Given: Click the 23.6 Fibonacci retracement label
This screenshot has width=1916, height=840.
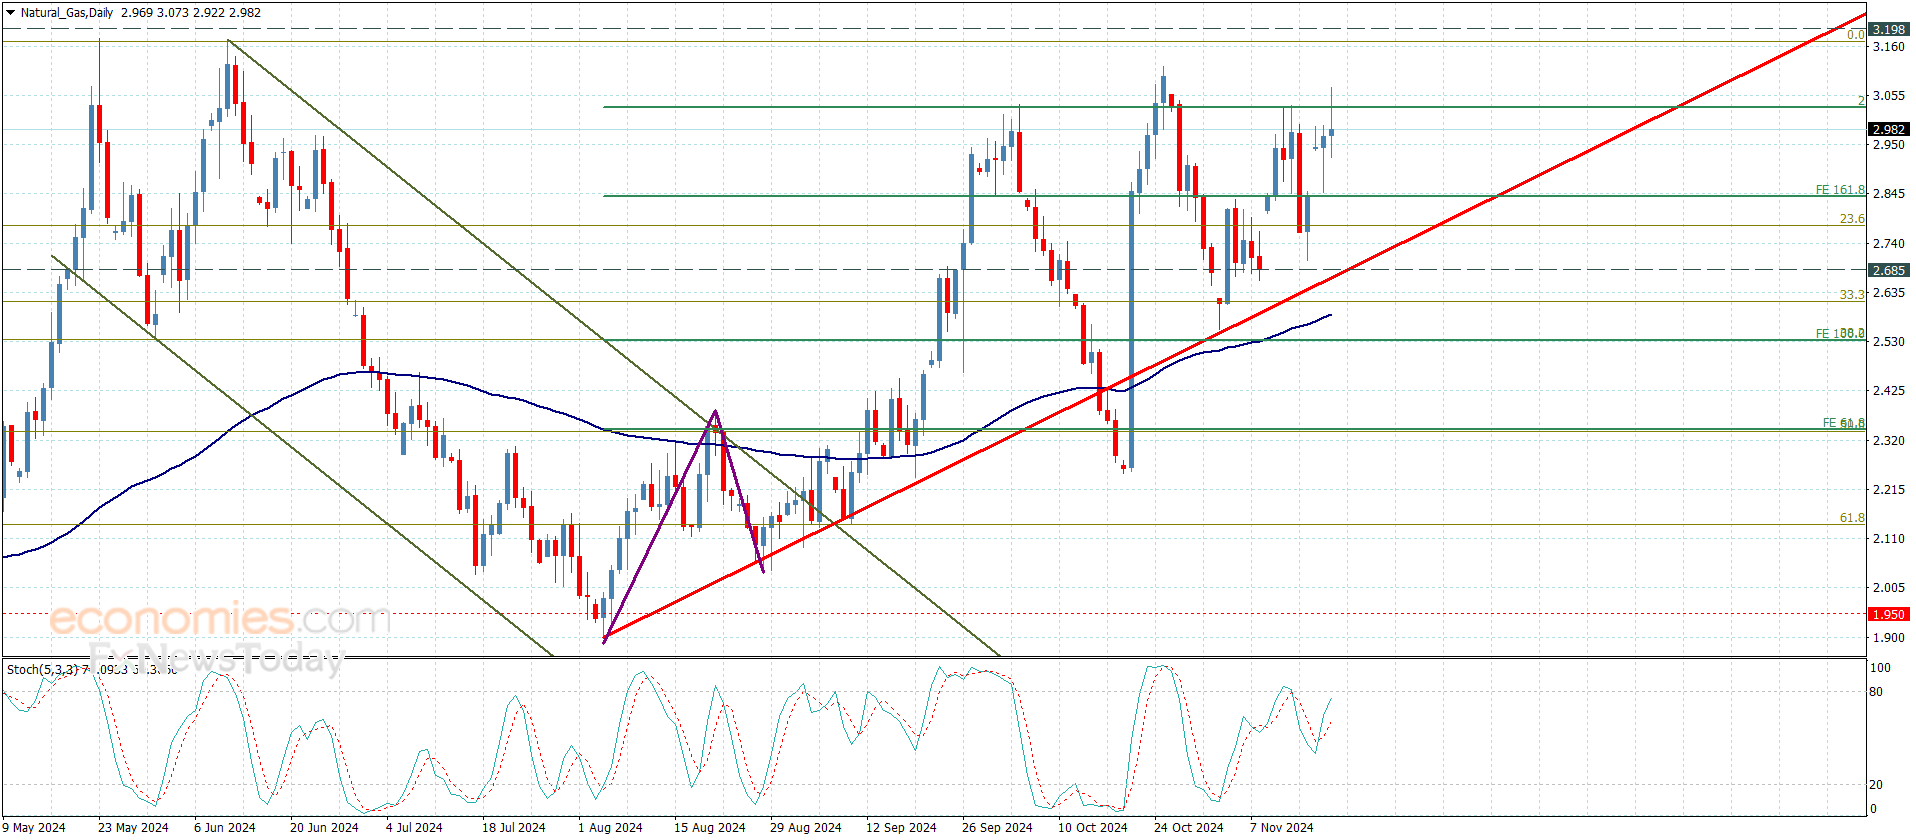Looking at the screenshot, I should [1851, 219].
